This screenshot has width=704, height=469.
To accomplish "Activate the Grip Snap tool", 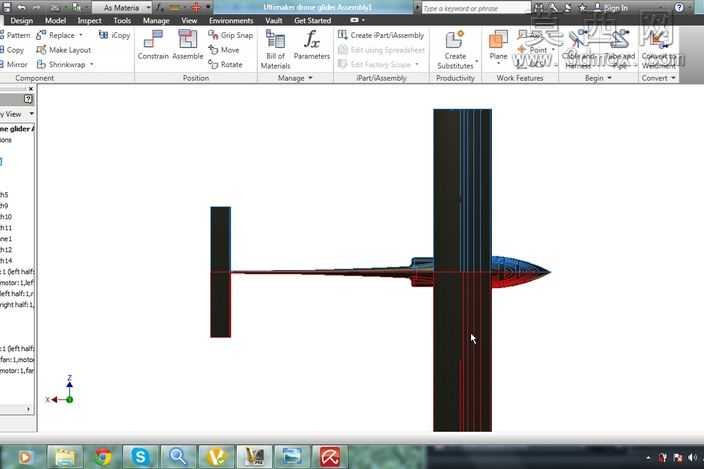I will (231, 35).
